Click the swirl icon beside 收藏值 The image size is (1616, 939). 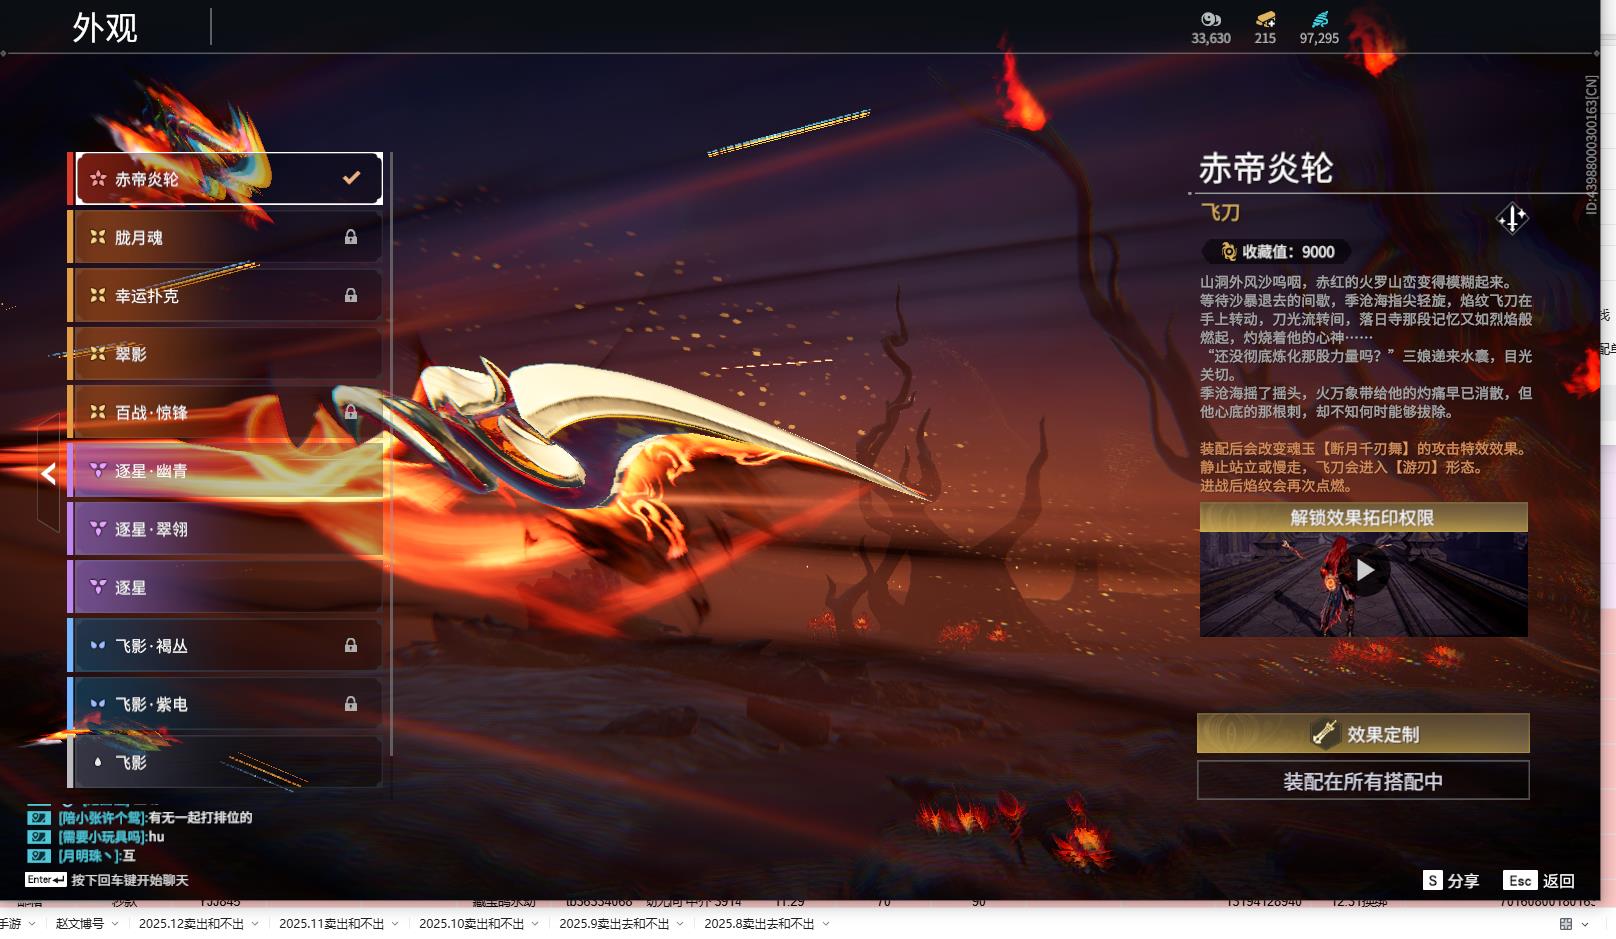pyautogui.click(x=1228, y=252)
